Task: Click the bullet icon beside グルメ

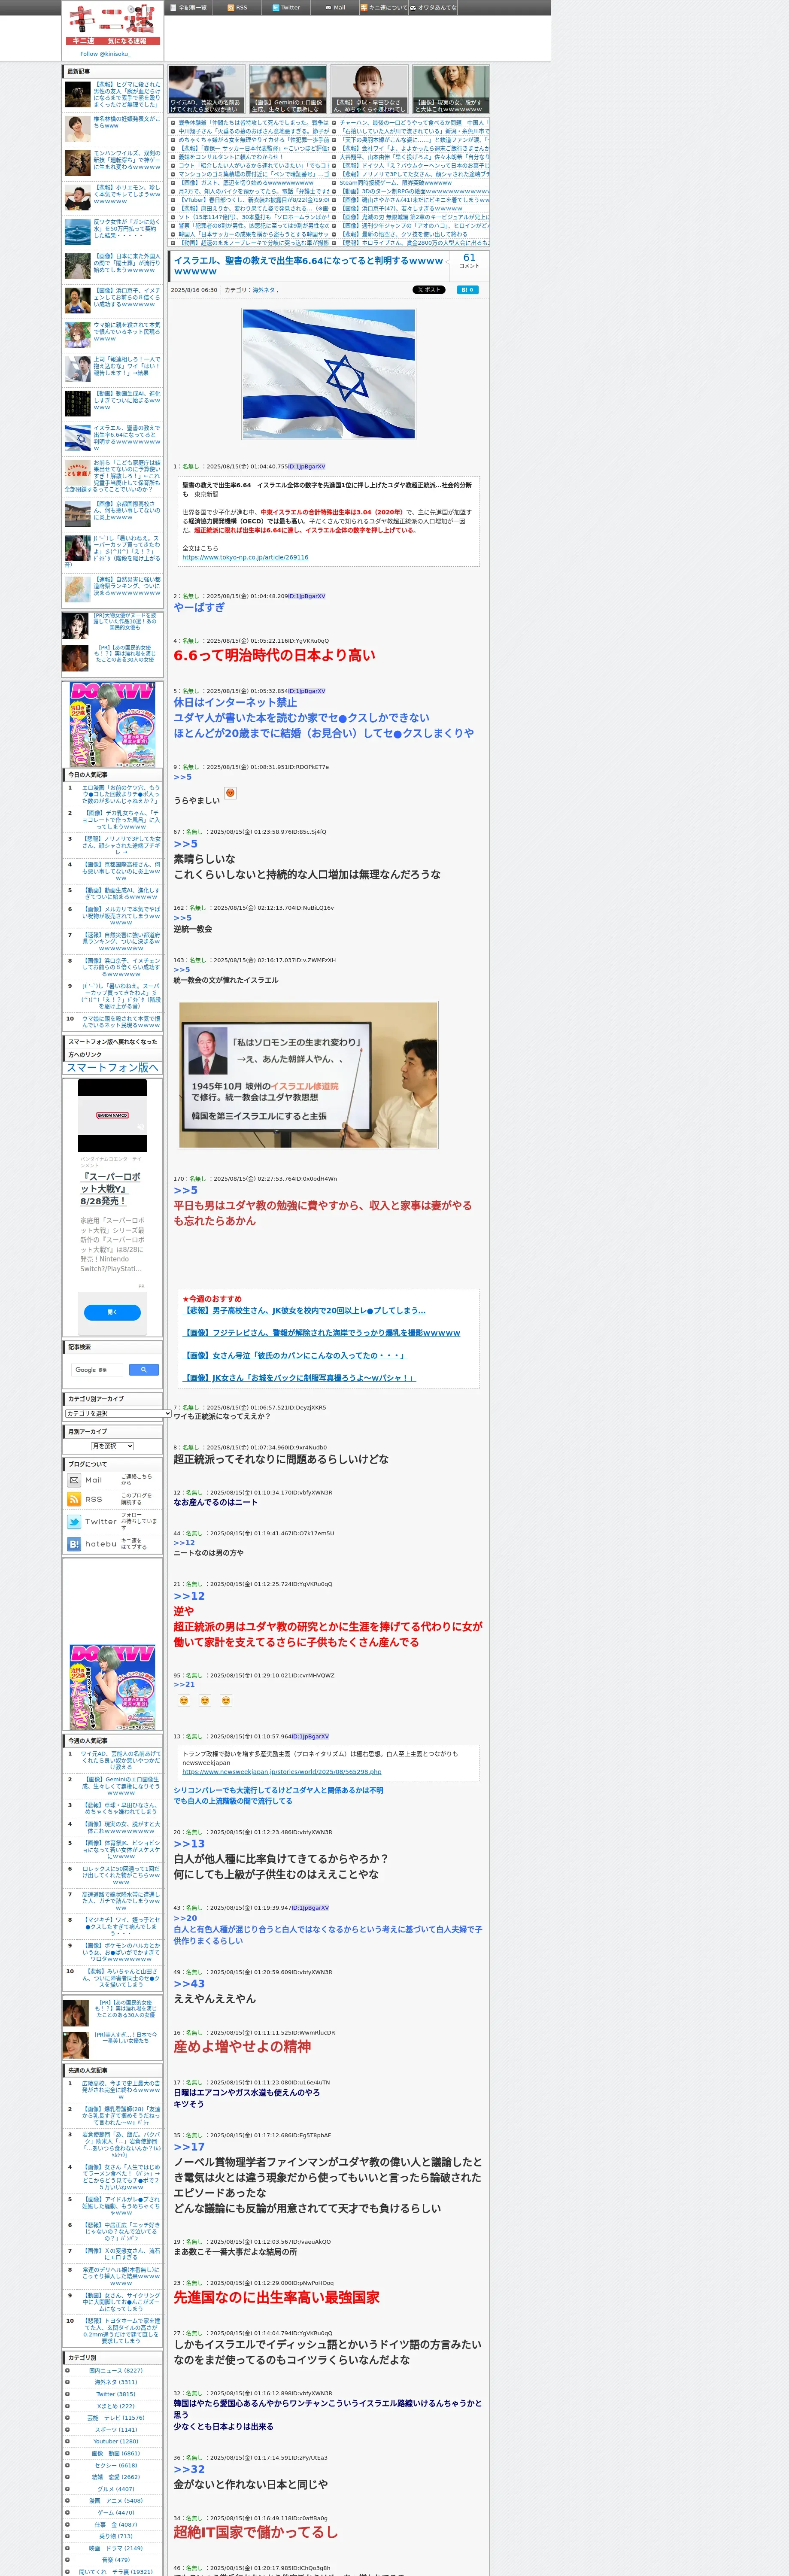Action: click(68, 2489)
